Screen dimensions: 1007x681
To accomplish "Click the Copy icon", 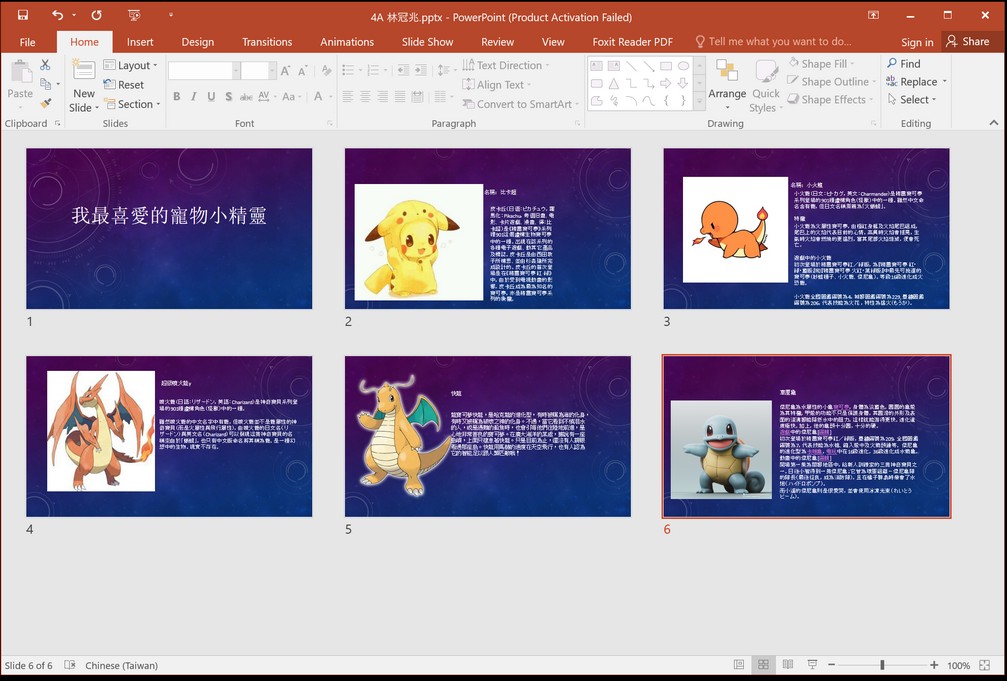I will point(46,84).
